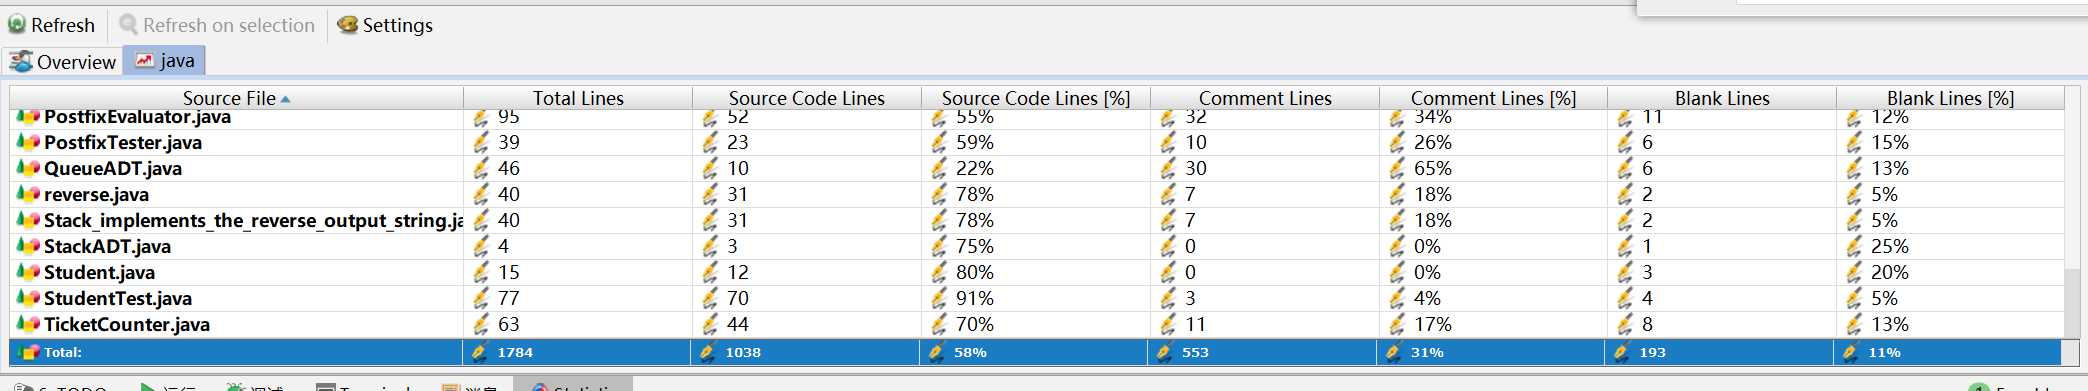This screenshot has height=391, width=2088.
Task: Click Student.java's 80% source code percentage
Action: 975,272
